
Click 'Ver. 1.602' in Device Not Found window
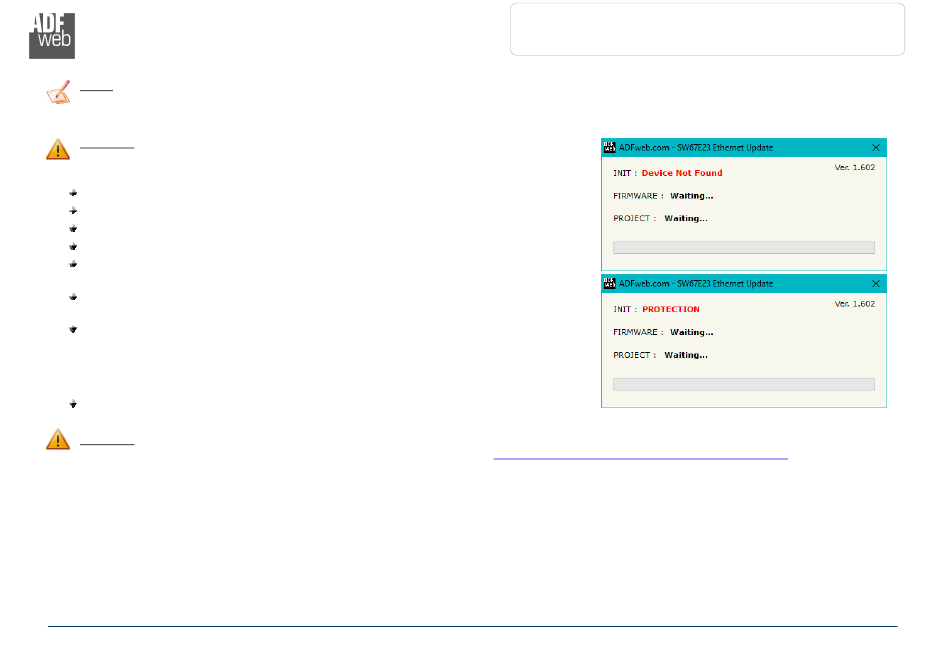click(x=854, y=167)
